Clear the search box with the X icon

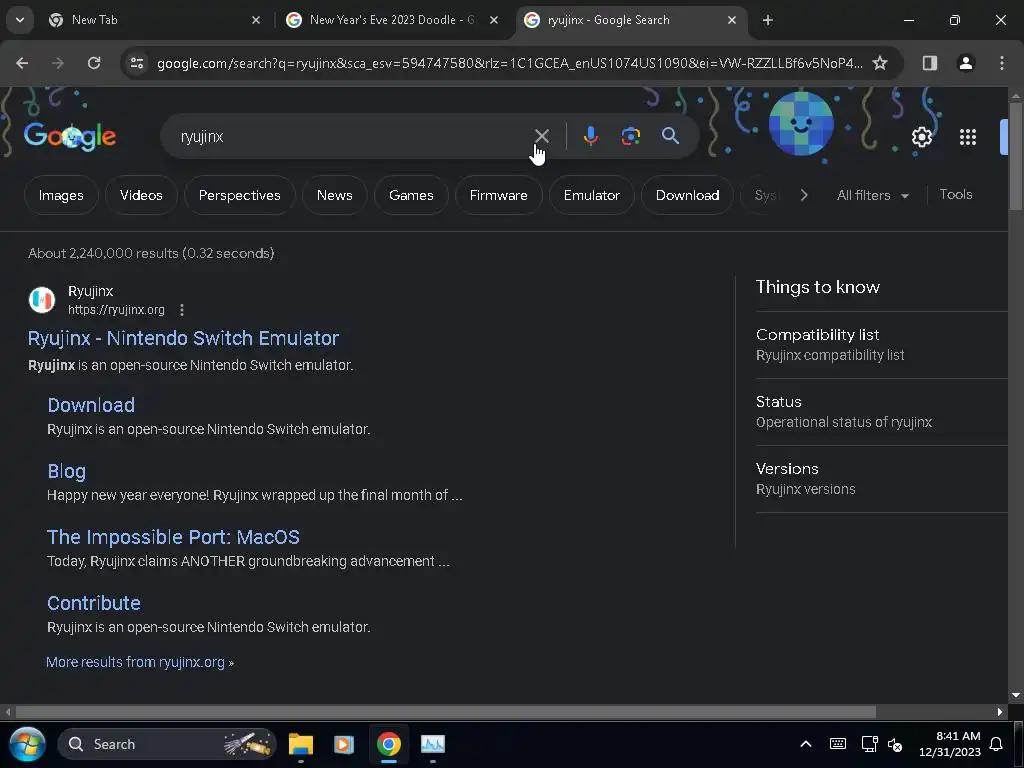541,136
